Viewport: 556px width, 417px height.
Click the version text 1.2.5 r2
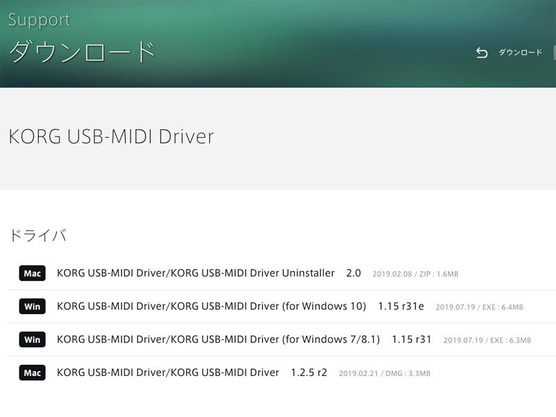309,372
